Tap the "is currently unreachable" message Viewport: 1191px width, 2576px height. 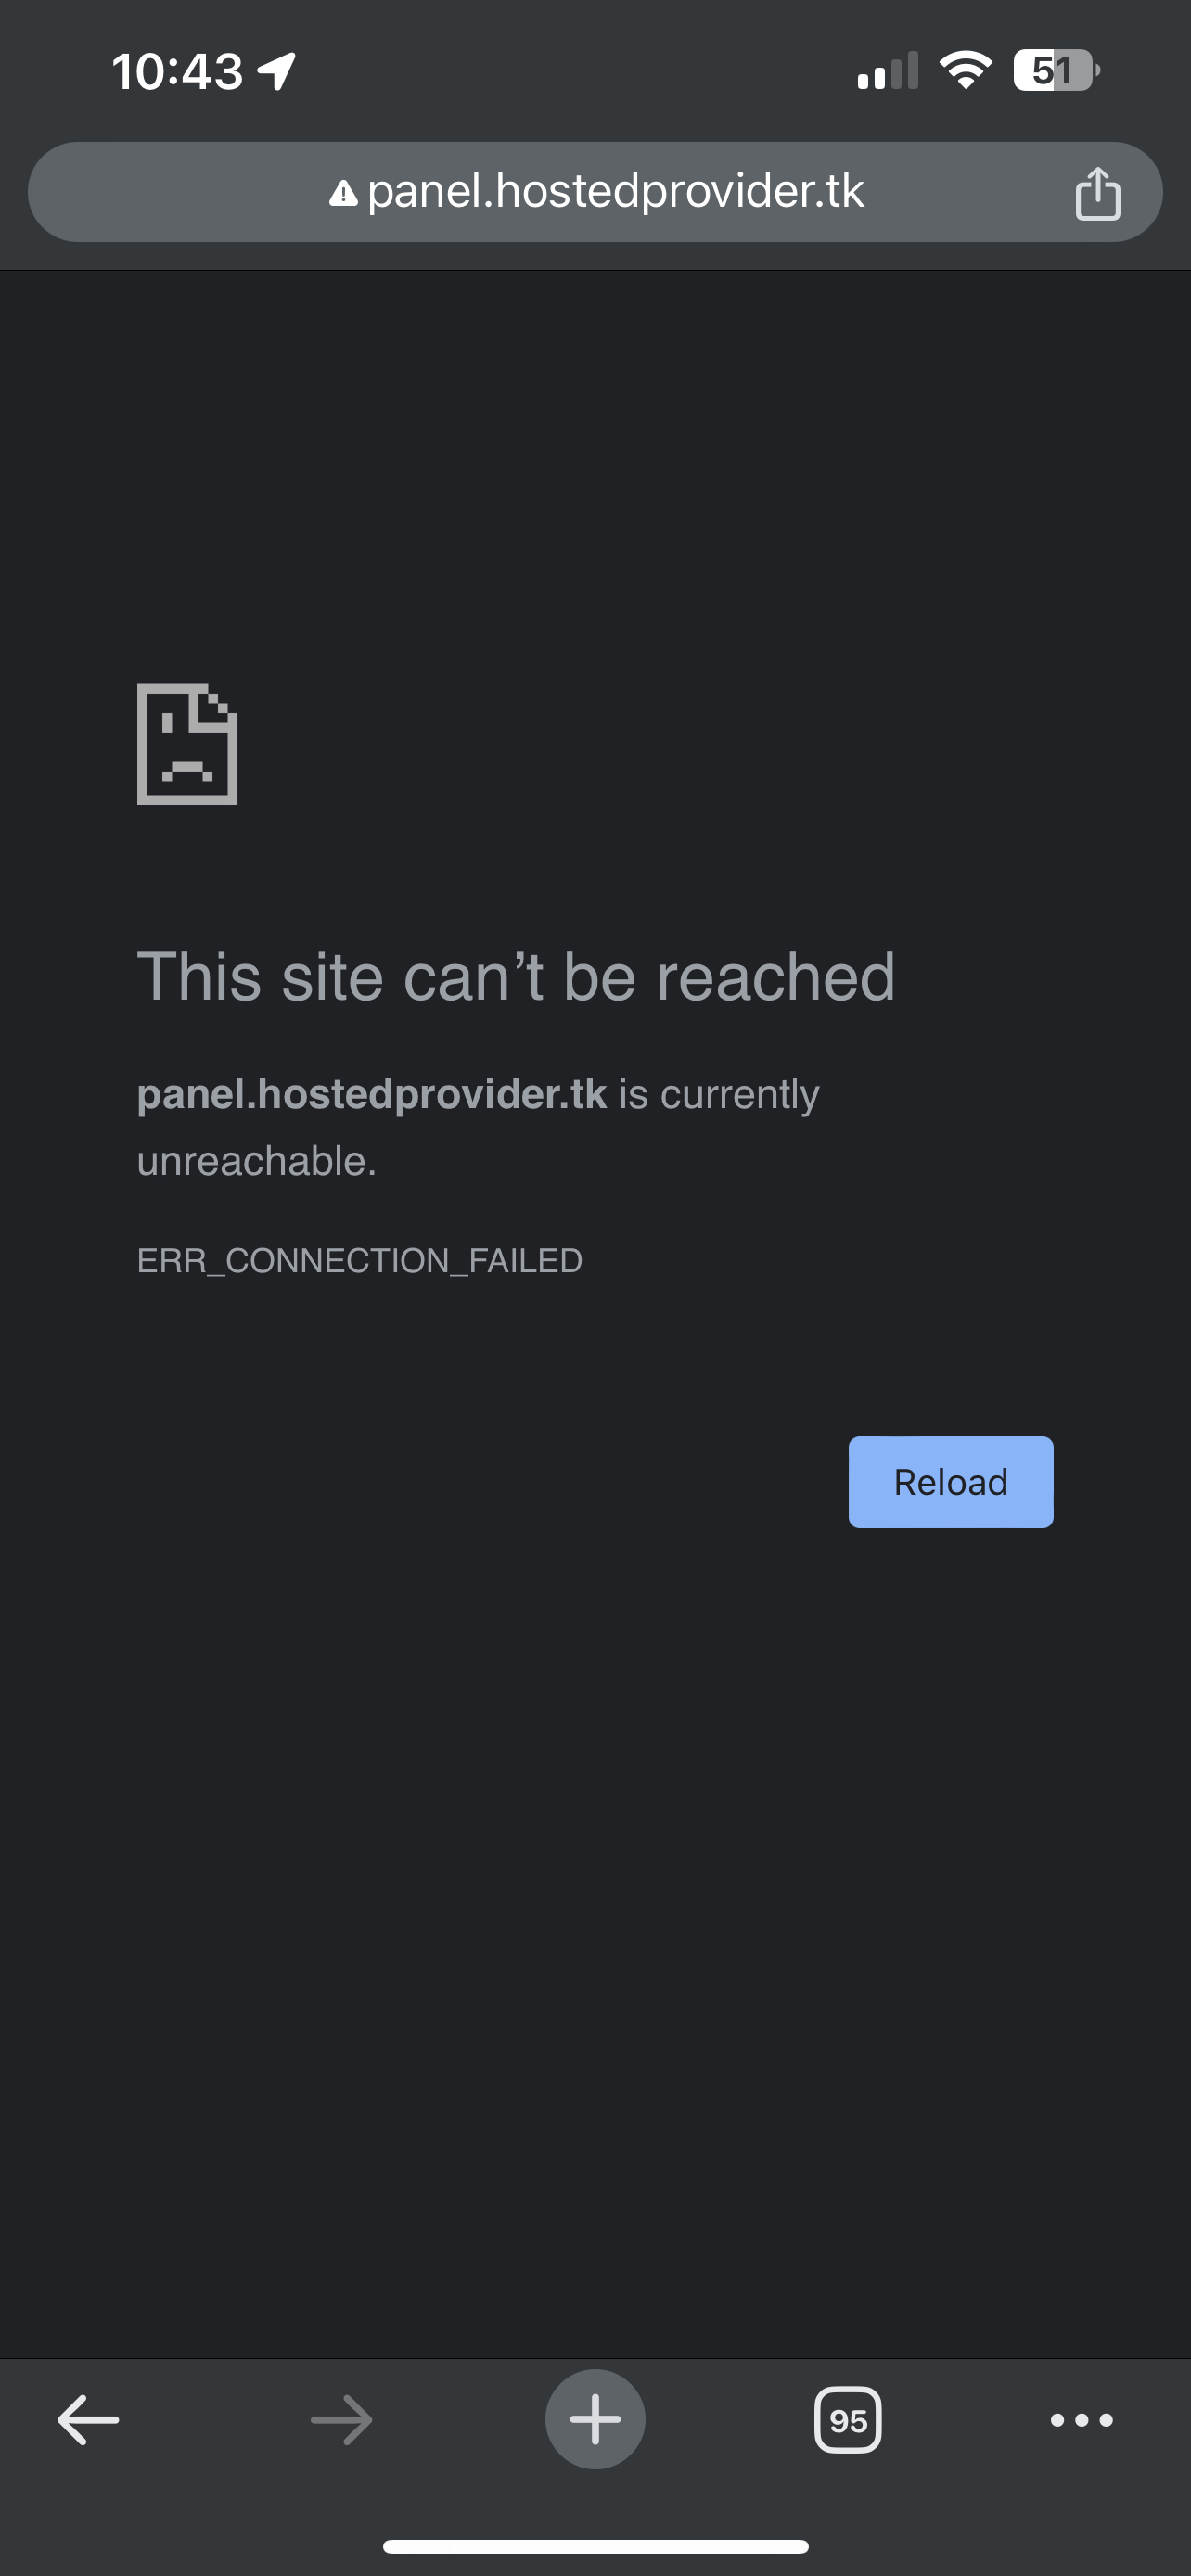point(478,1127)
